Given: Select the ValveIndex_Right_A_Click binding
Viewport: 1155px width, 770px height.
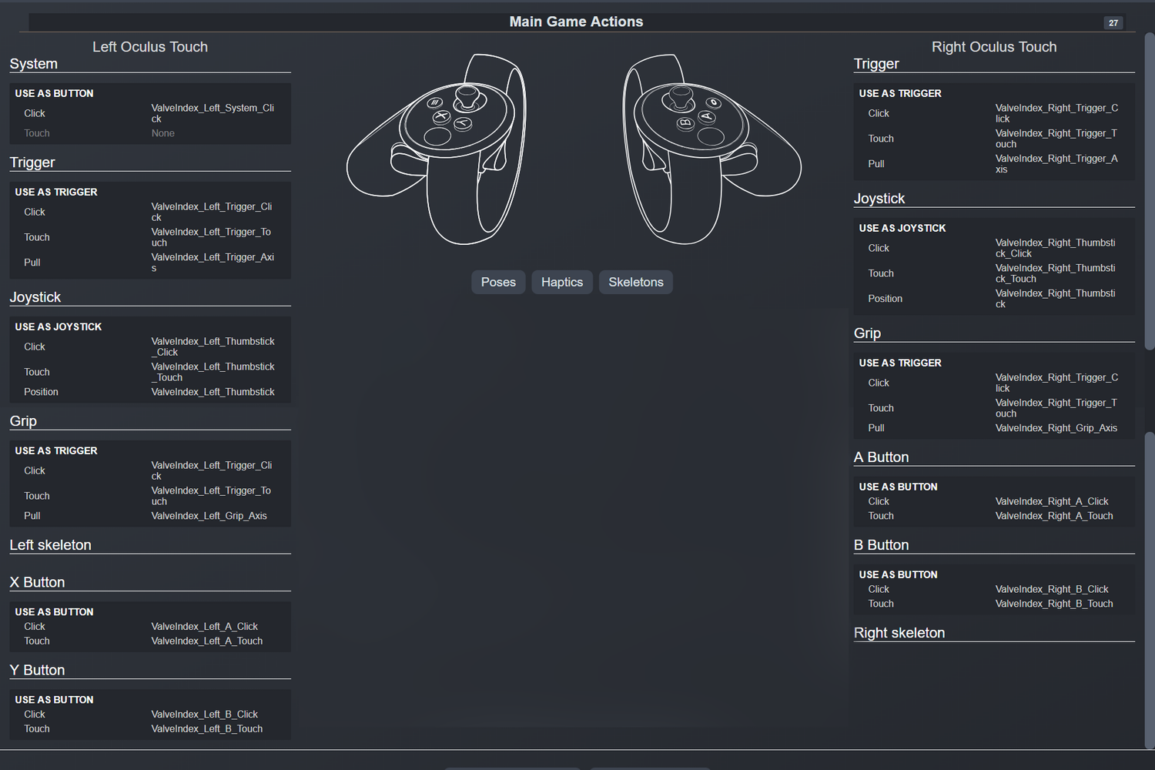Looking at the screenshot, I should pos(1052,502).
